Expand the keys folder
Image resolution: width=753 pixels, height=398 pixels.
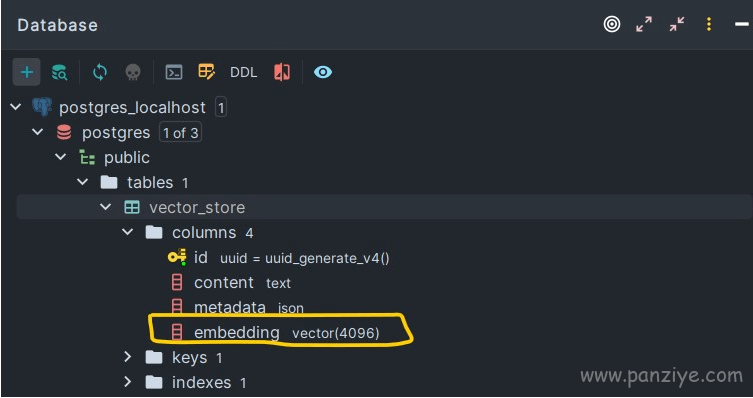coord(127,357)
